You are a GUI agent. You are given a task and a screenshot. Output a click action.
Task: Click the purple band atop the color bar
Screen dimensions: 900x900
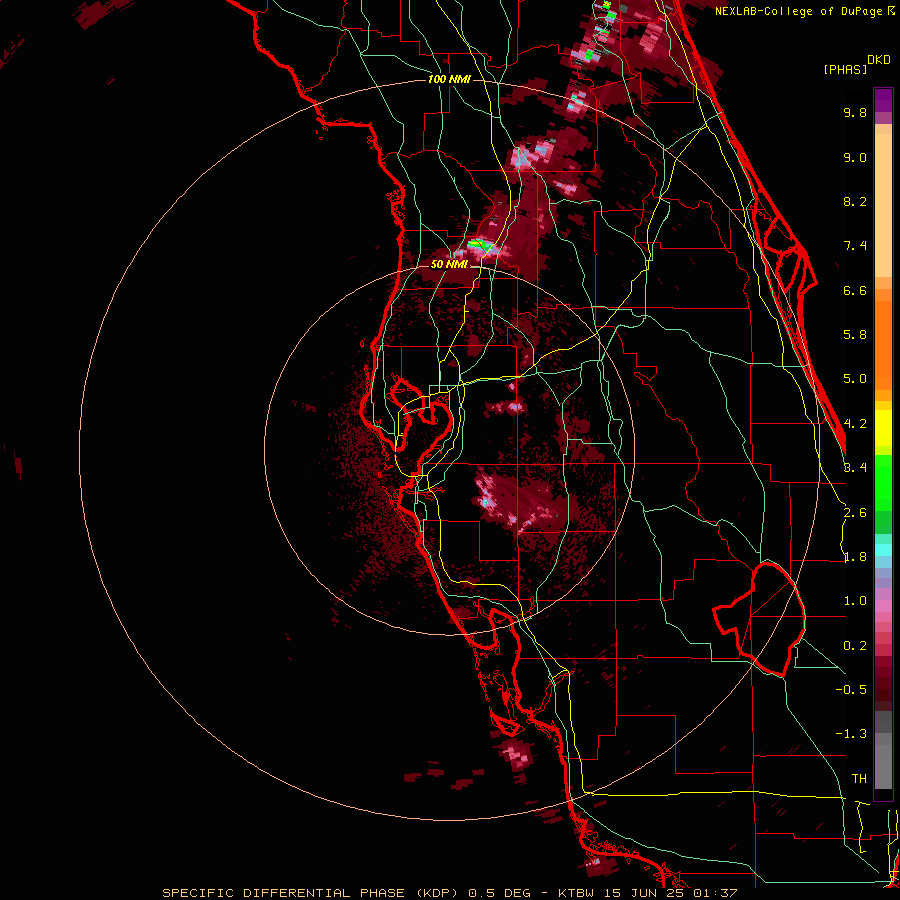click(x=883, y=100)
